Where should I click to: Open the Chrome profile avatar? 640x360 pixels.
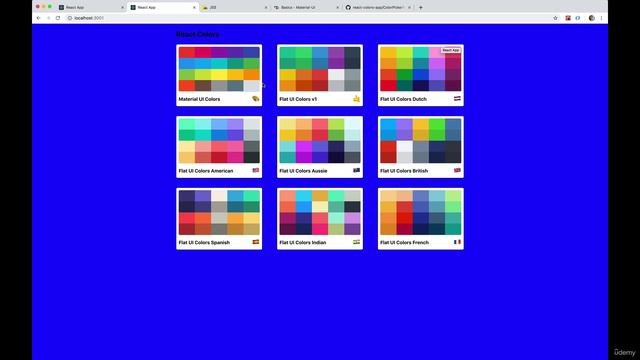point(591,18)
